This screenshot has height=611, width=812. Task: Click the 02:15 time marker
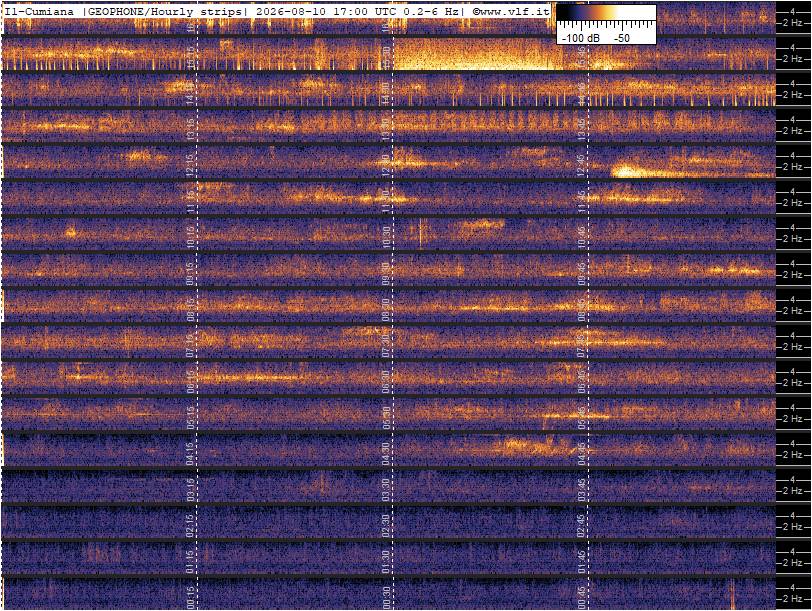(x=191, y=526)
